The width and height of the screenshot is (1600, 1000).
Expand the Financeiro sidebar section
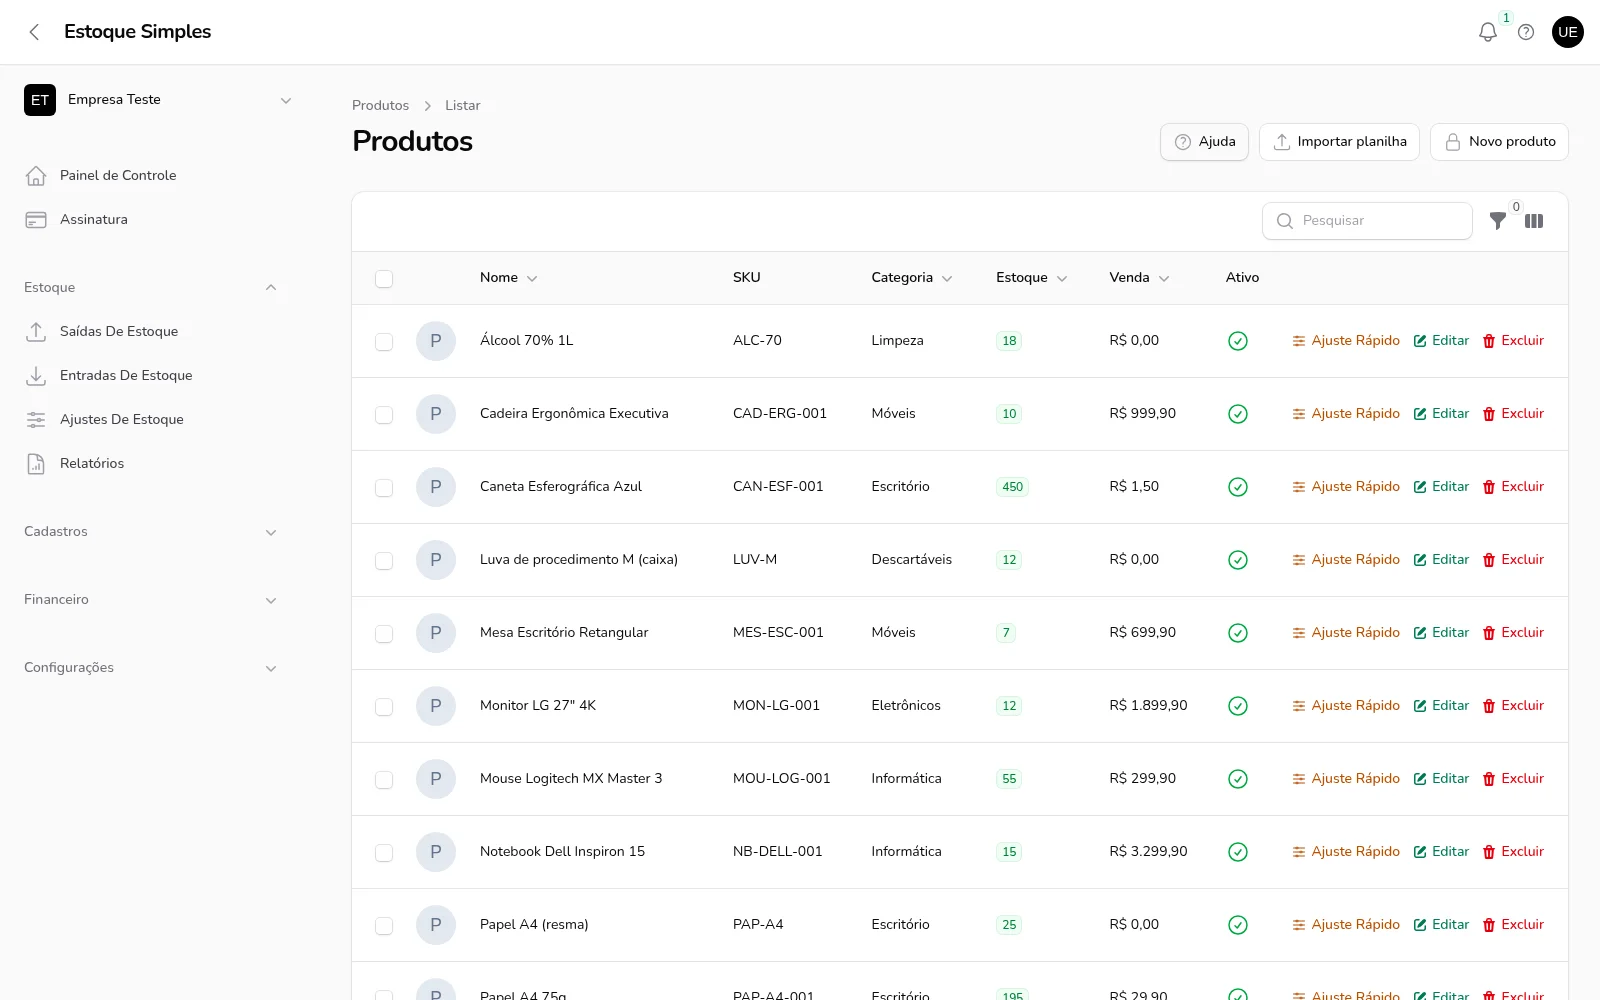[x=150, y=600]
